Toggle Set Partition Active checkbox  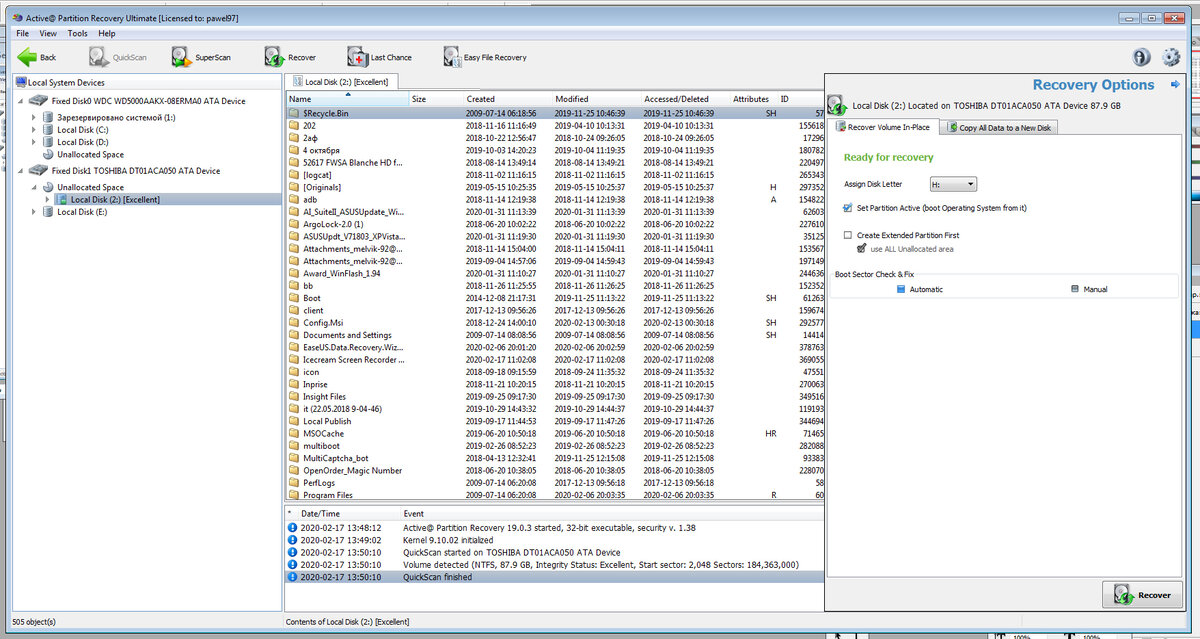pyautogui.click(x=848, y=208)
